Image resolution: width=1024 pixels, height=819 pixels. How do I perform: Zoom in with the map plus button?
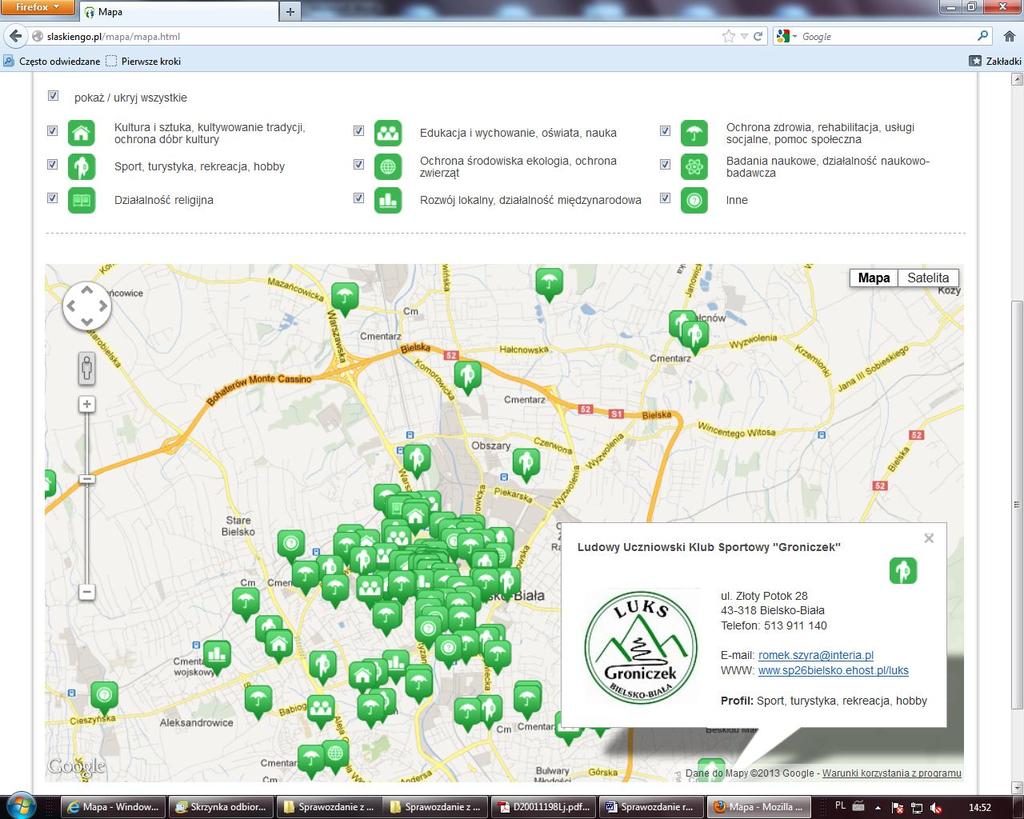(x=87, y=404)
